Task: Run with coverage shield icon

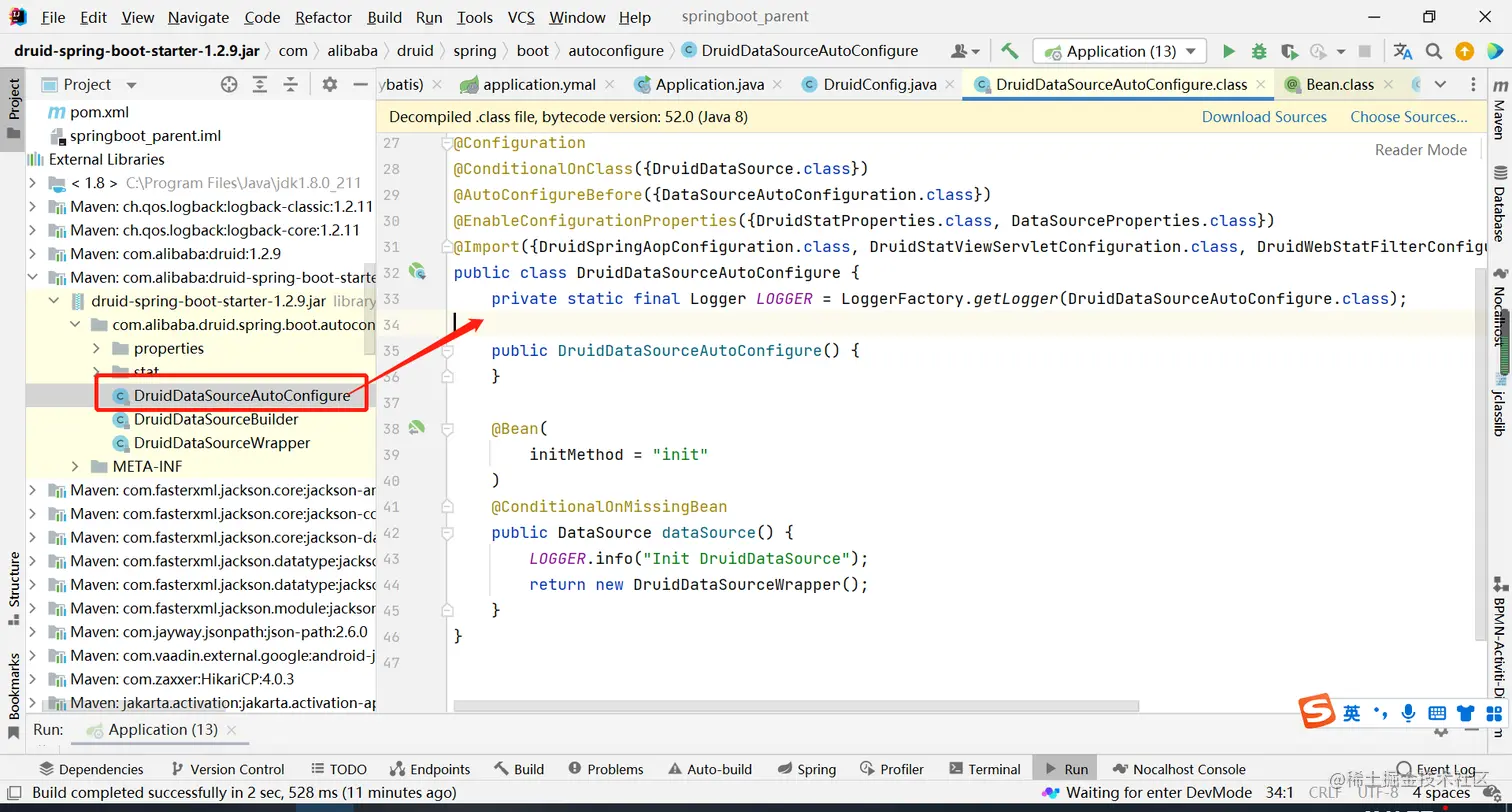Action: [1288, 51]
